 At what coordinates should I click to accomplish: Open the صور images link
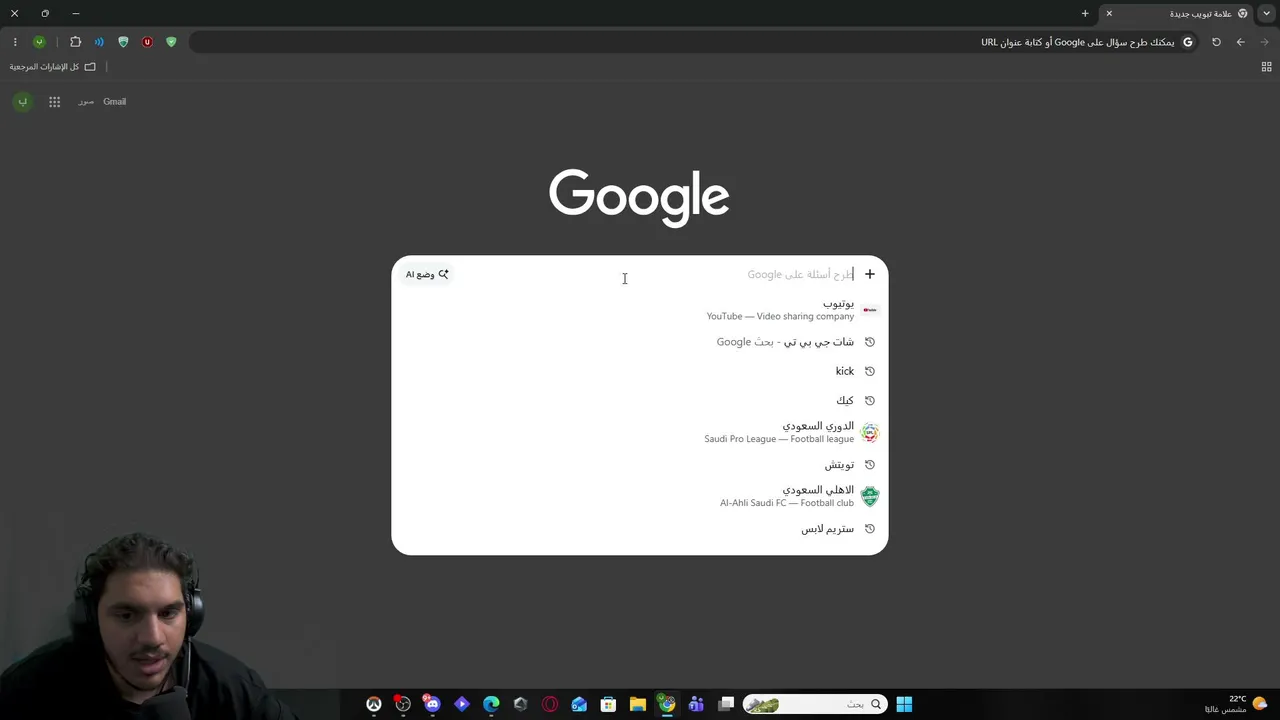pos(86,102)
